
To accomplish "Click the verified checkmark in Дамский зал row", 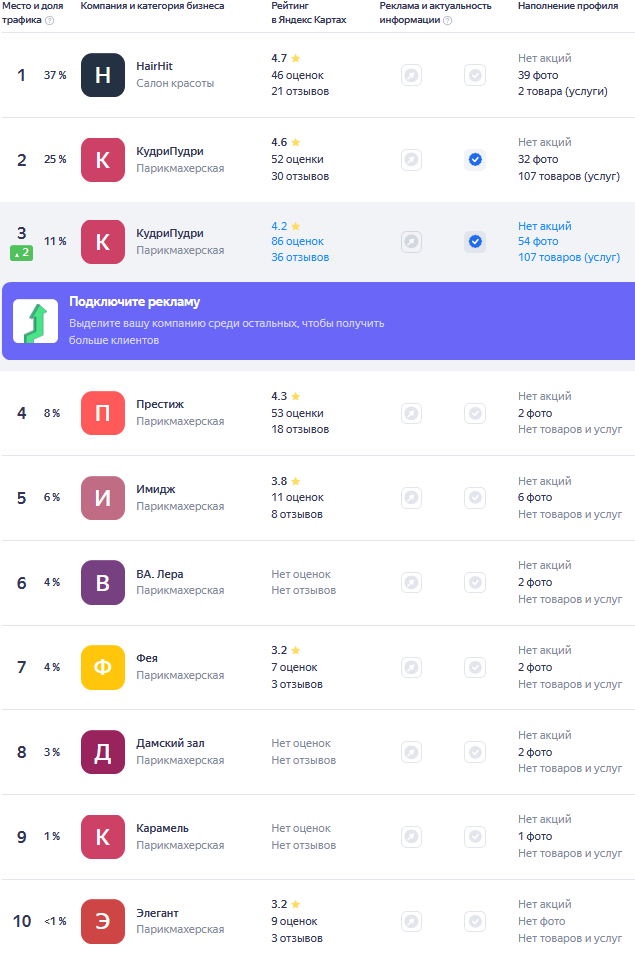I will 475,752.
